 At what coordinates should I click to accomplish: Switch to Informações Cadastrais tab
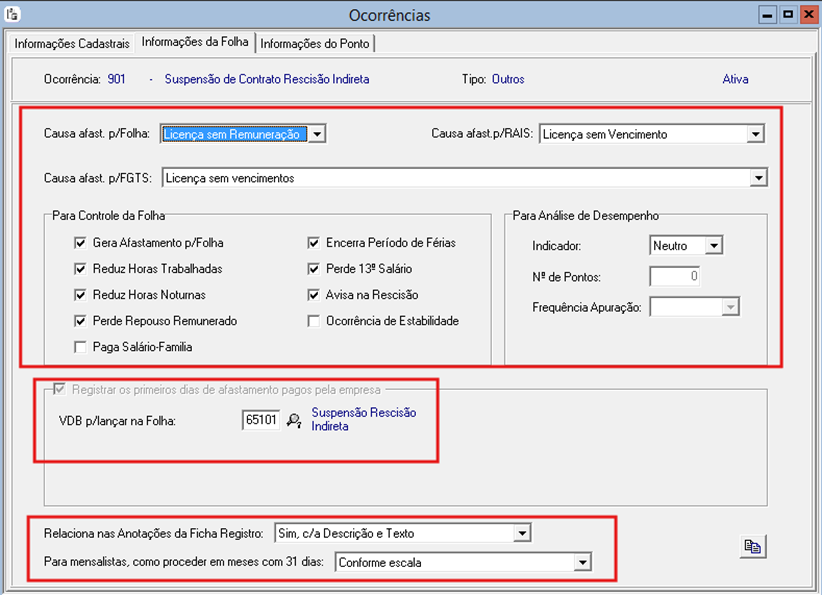tap(71, 44)
